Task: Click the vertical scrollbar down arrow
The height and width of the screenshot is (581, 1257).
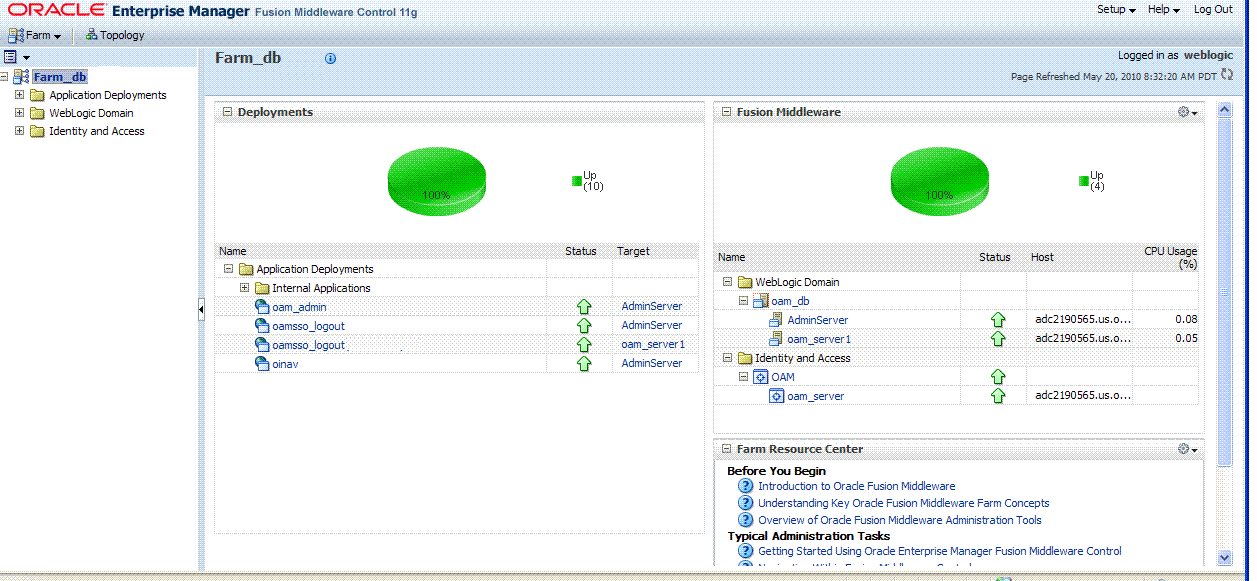Action: (1225, 558)
